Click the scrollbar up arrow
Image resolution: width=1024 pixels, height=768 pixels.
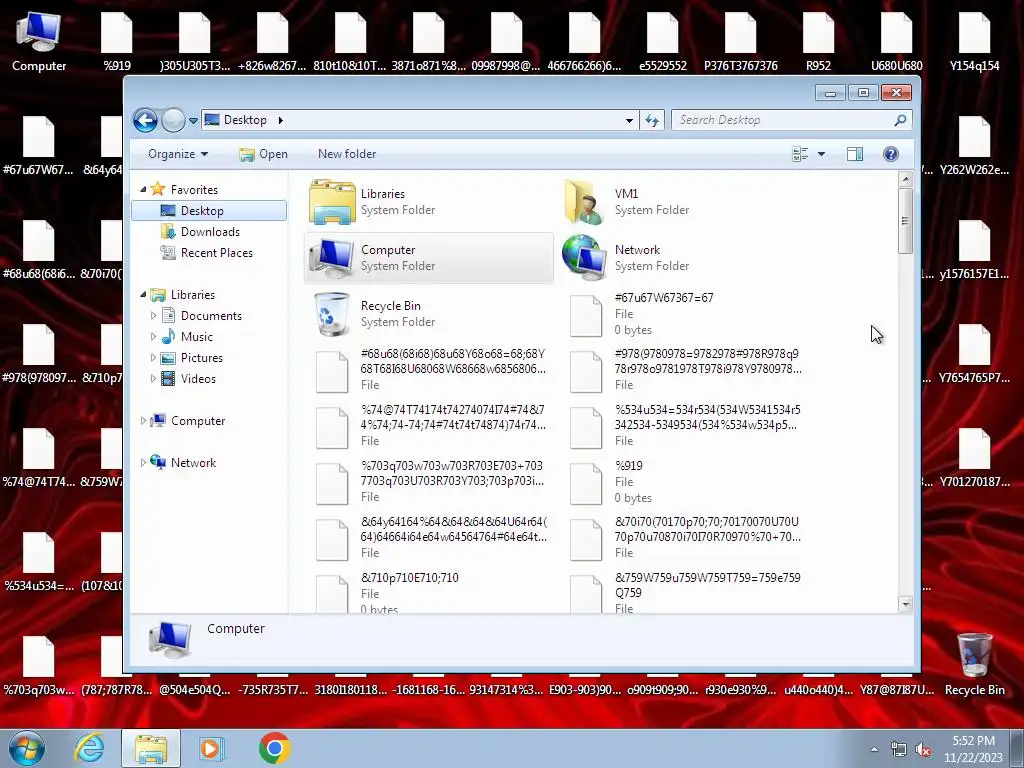(905, 178)
